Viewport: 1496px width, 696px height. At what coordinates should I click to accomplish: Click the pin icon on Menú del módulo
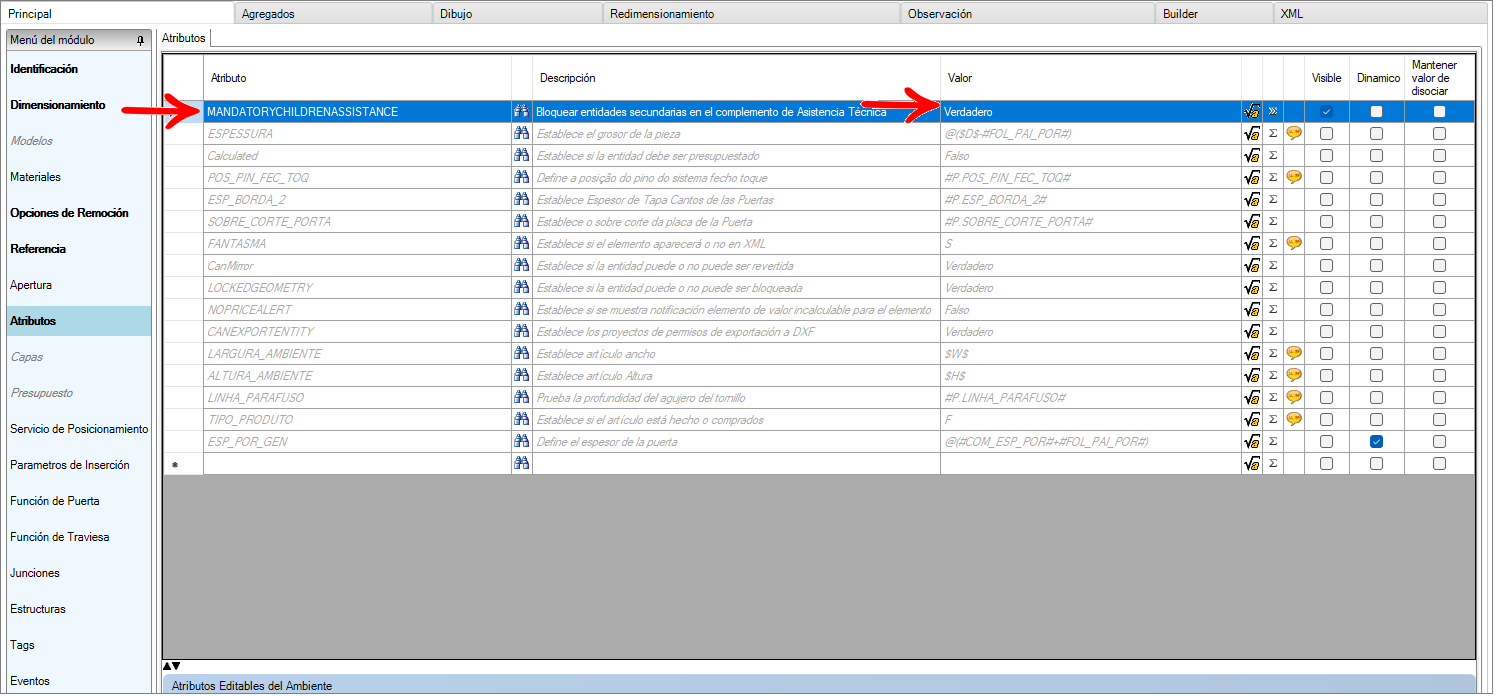(140, 40)
